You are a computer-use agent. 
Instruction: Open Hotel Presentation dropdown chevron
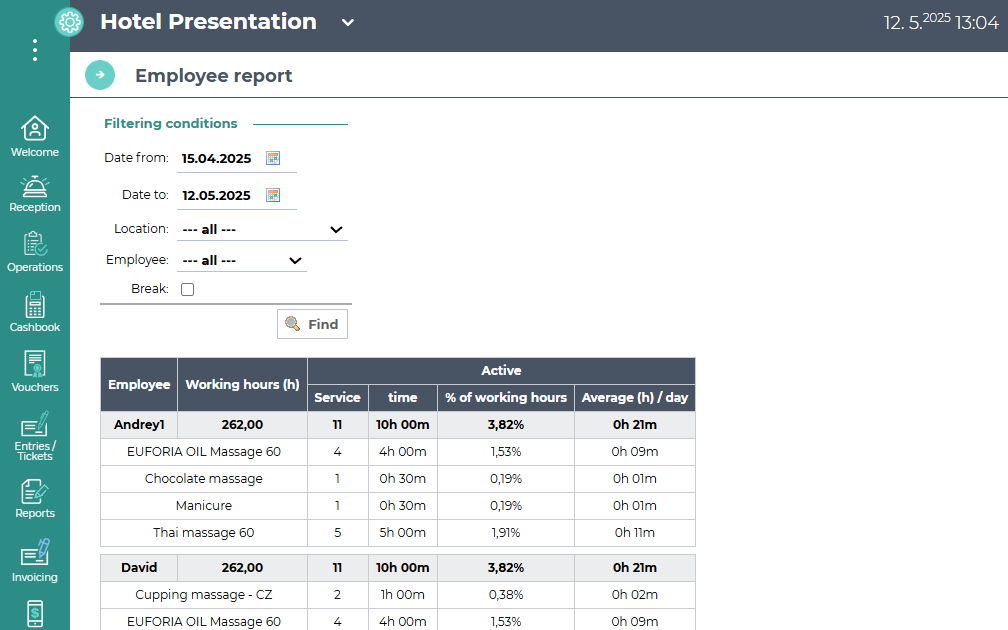[x=348, y=23]
